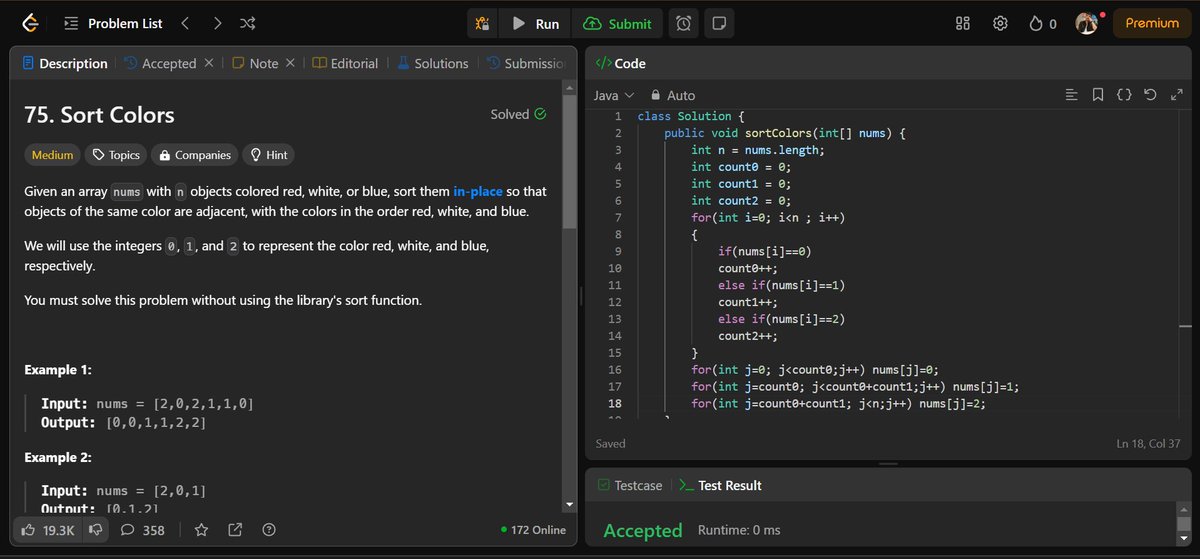
Task: Open the Editorial tab
Action: (x=345, y=63)
